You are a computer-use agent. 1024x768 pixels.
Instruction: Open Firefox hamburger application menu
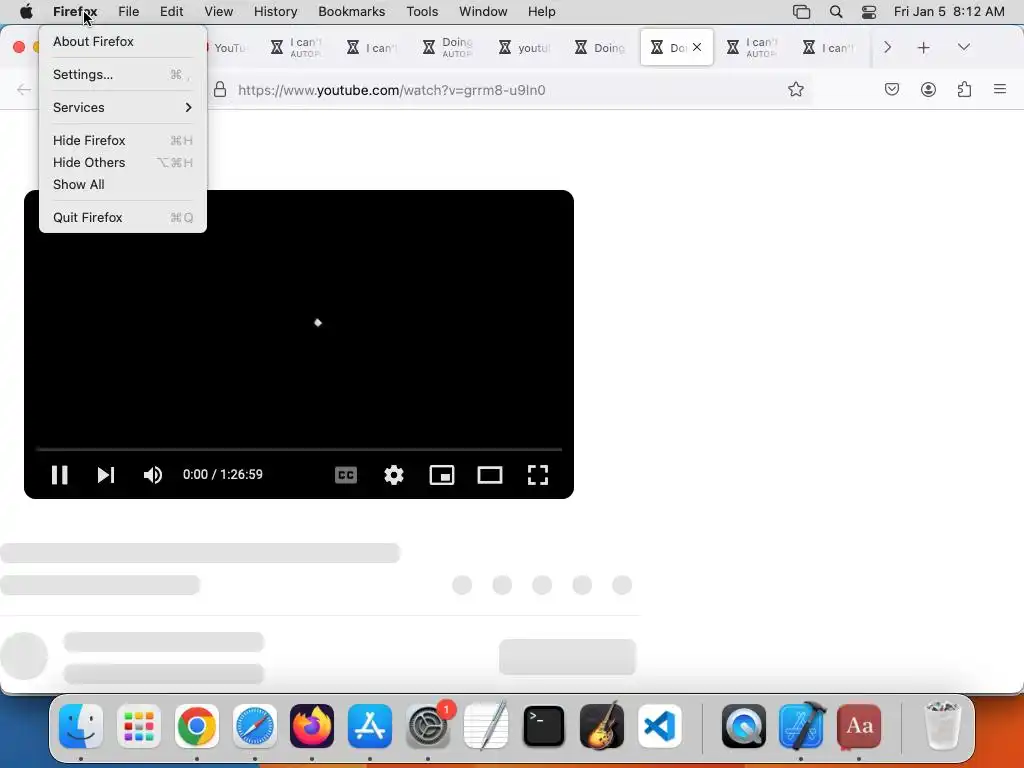point(1000,89)
